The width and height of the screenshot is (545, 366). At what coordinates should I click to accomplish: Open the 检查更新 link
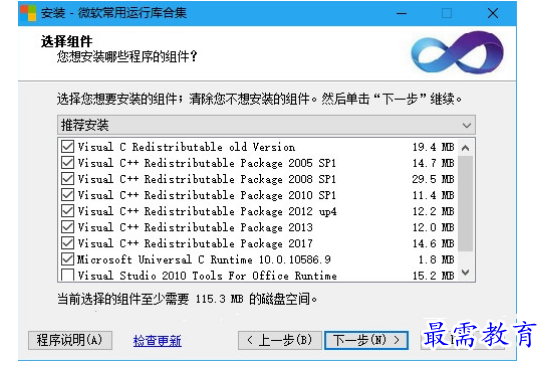pyautogui.click(x=157, y=341)
